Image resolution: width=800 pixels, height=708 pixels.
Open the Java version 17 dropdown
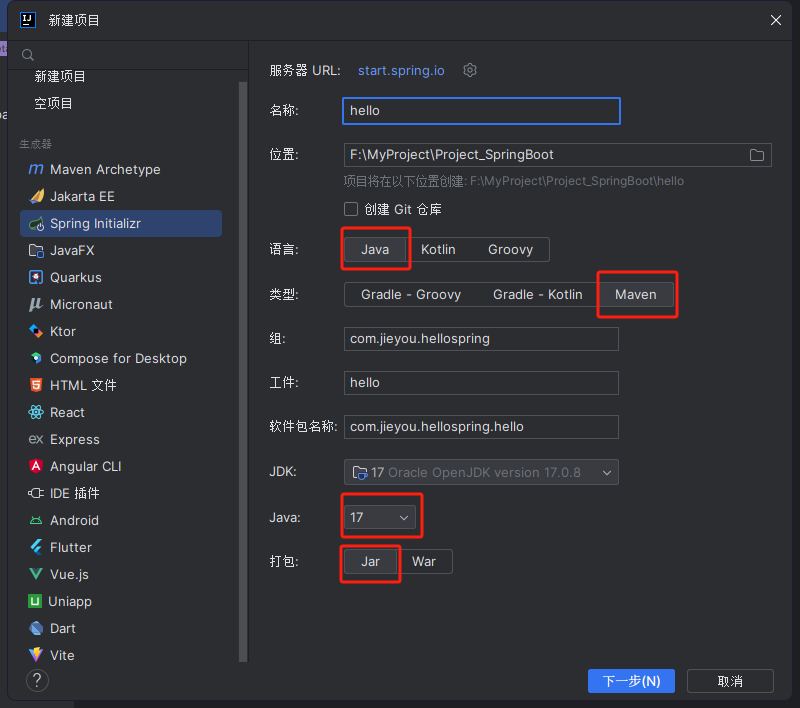click(x=380, y=518)
